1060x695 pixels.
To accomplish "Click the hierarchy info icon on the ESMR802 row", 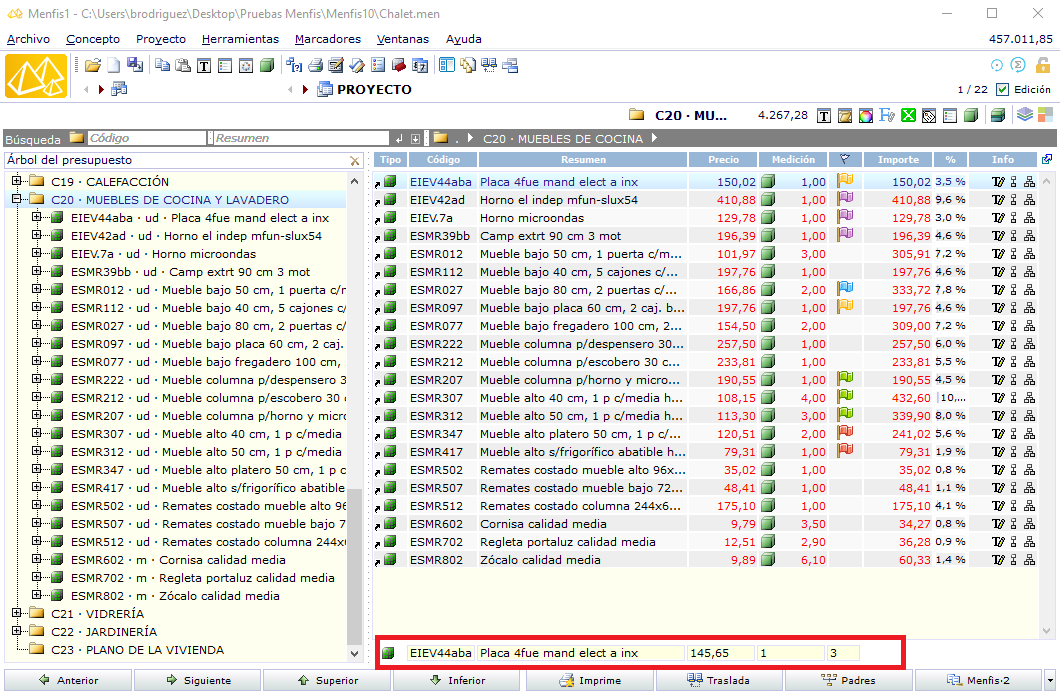I will tap(1029, 560).
